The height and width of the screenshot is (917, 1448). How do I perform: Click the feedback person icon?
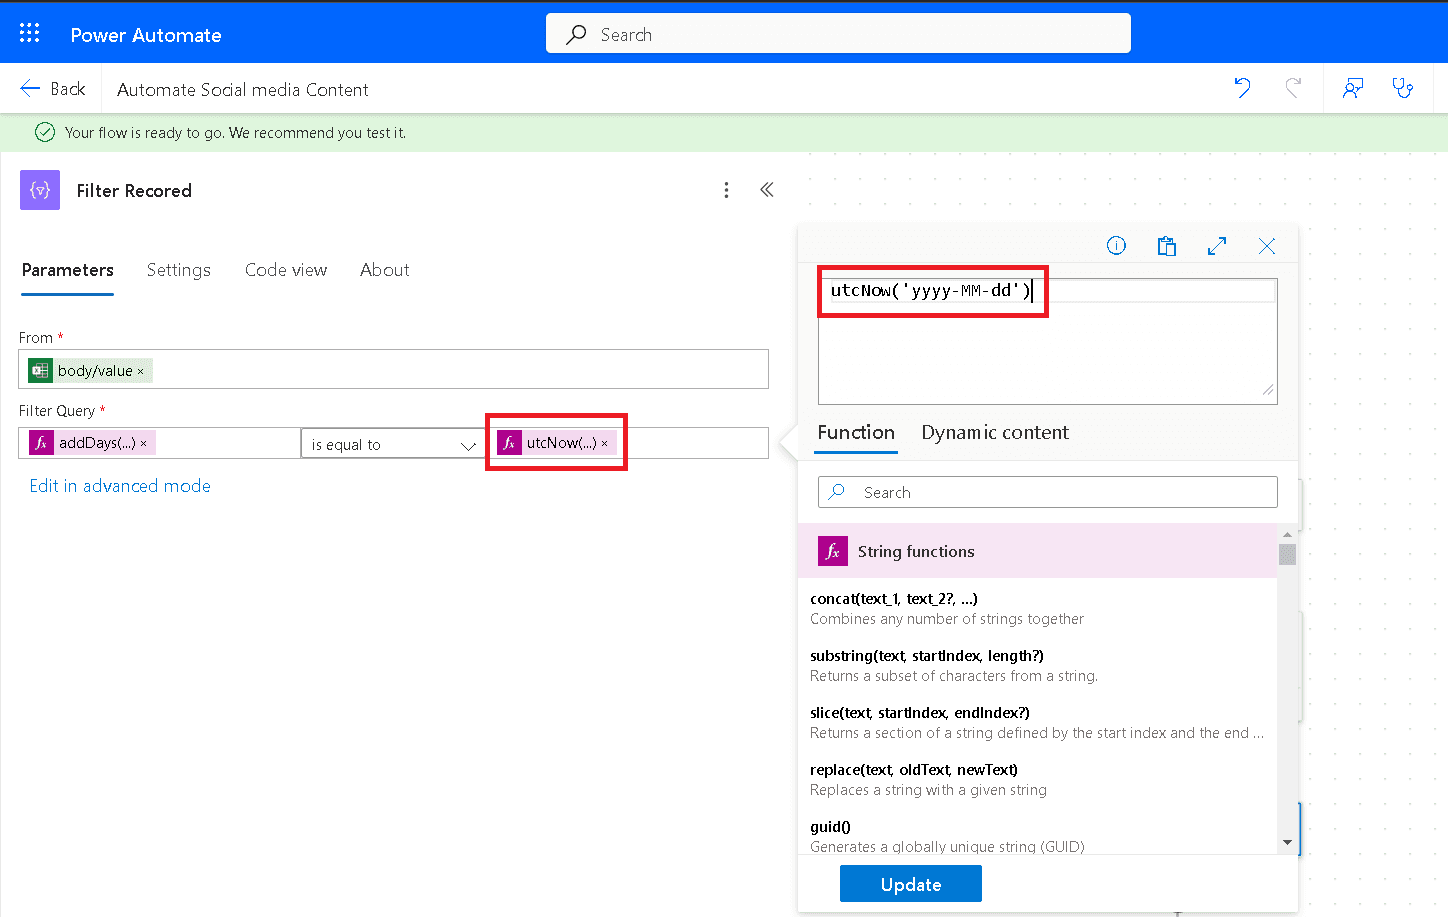tap(1352, 88)
